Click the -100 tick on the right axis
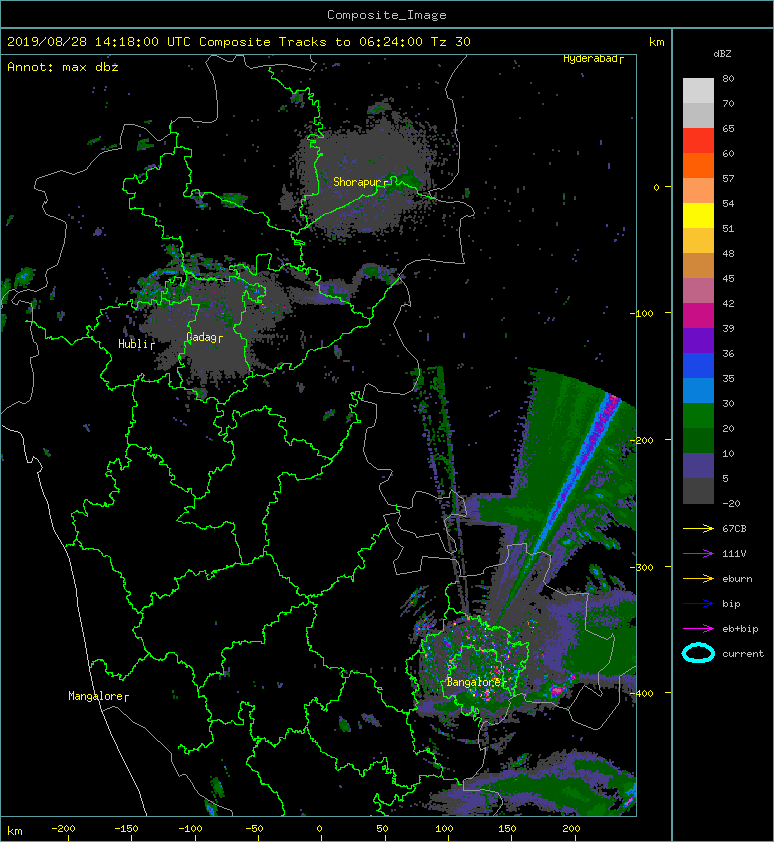The height and width of the screenshot is (842, 774). click(x=642, y=313)
